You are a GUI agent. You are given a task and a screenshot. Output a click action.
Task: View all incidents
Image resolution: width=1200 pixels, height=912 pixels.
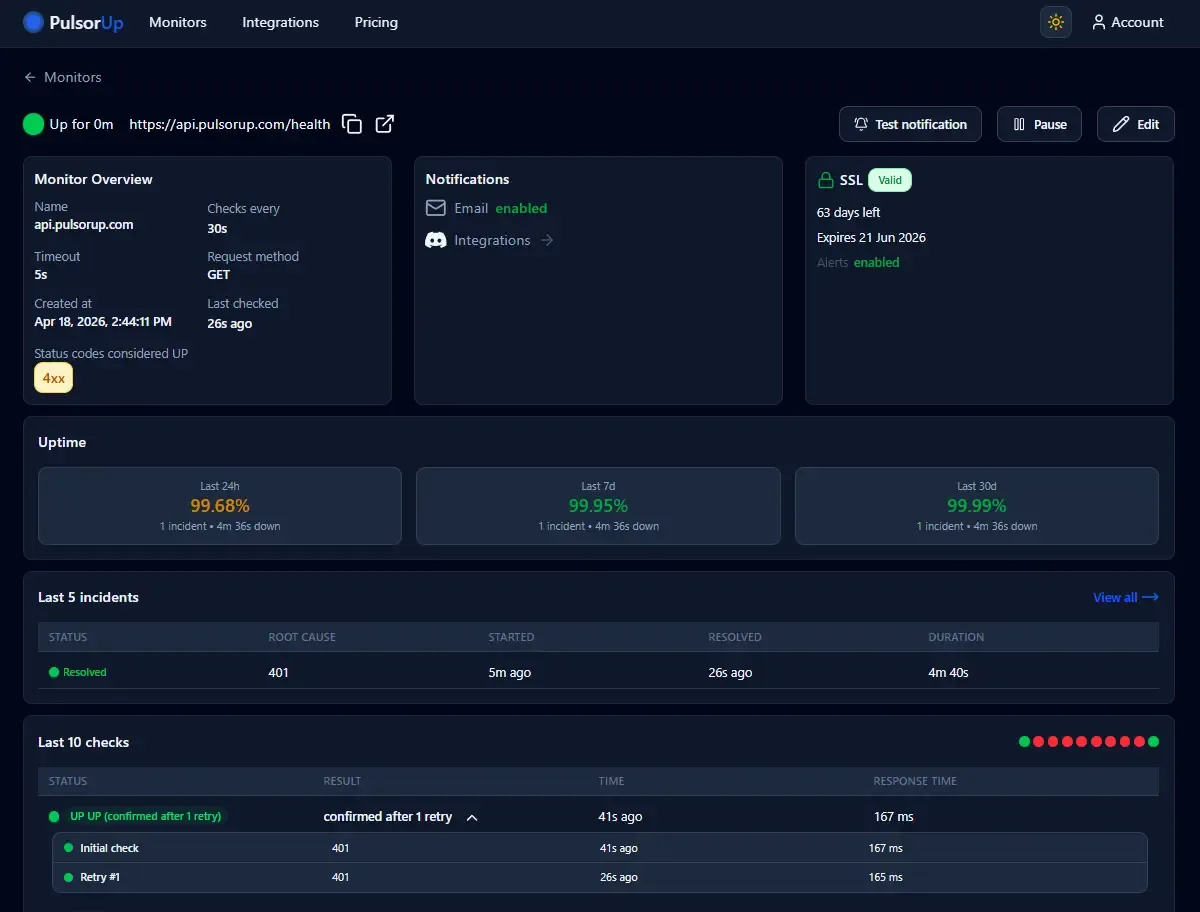[1126, 597]
